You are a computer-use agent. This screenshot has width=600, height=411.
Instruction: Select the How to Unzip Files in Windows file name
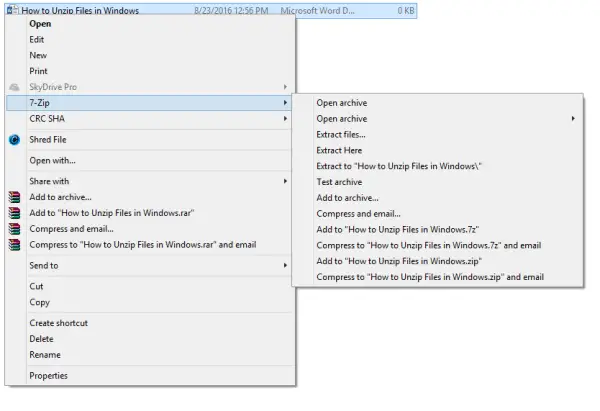click(80, 11)
